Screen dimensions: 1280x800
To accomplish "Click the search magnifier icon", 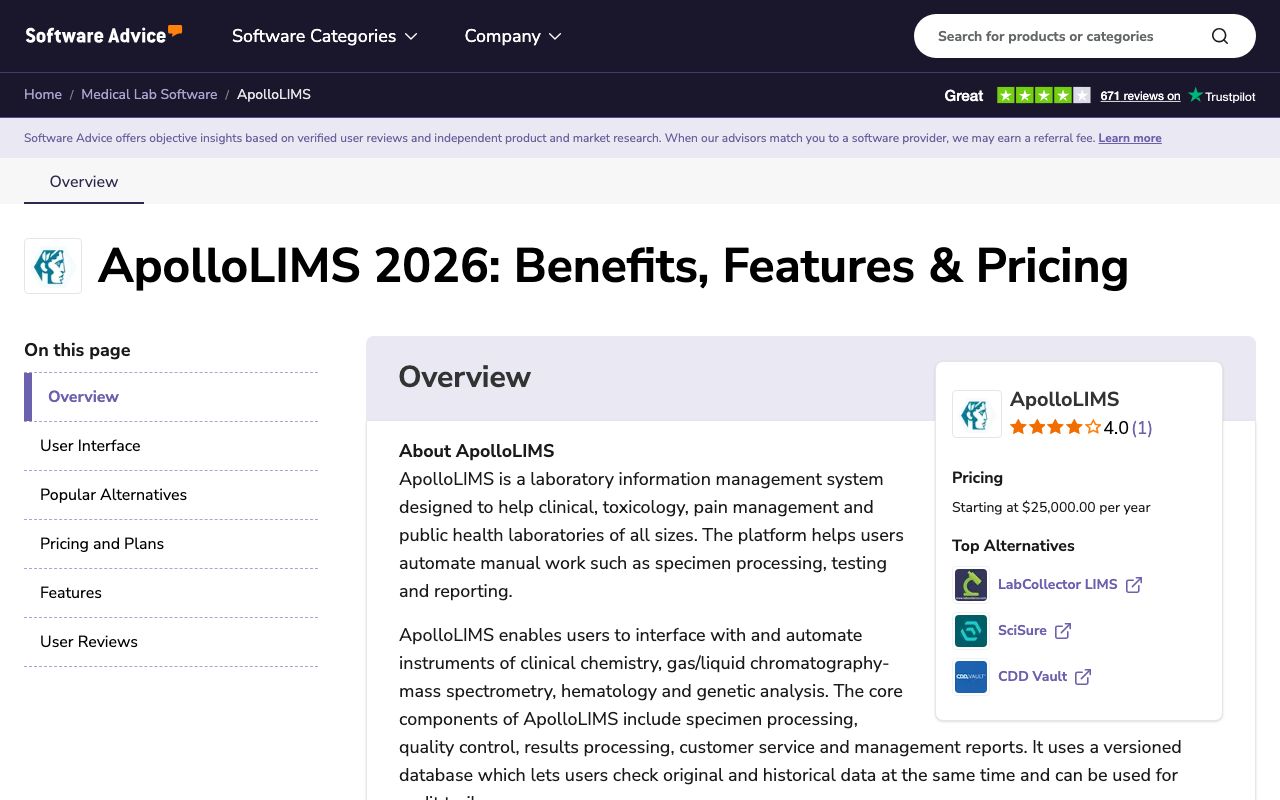I will [x=1220, y=36].
